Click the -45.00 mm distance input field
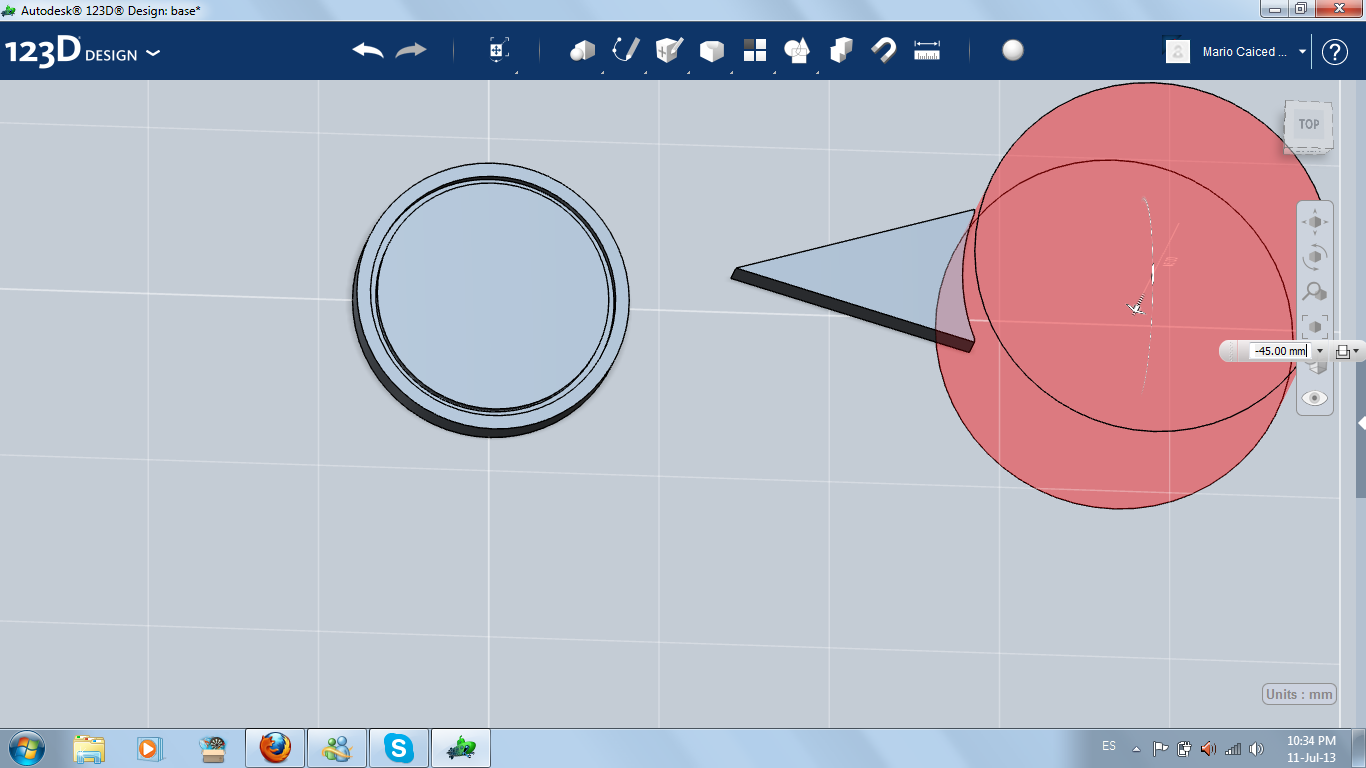Screen dimensions: 1366x768 1280,351
